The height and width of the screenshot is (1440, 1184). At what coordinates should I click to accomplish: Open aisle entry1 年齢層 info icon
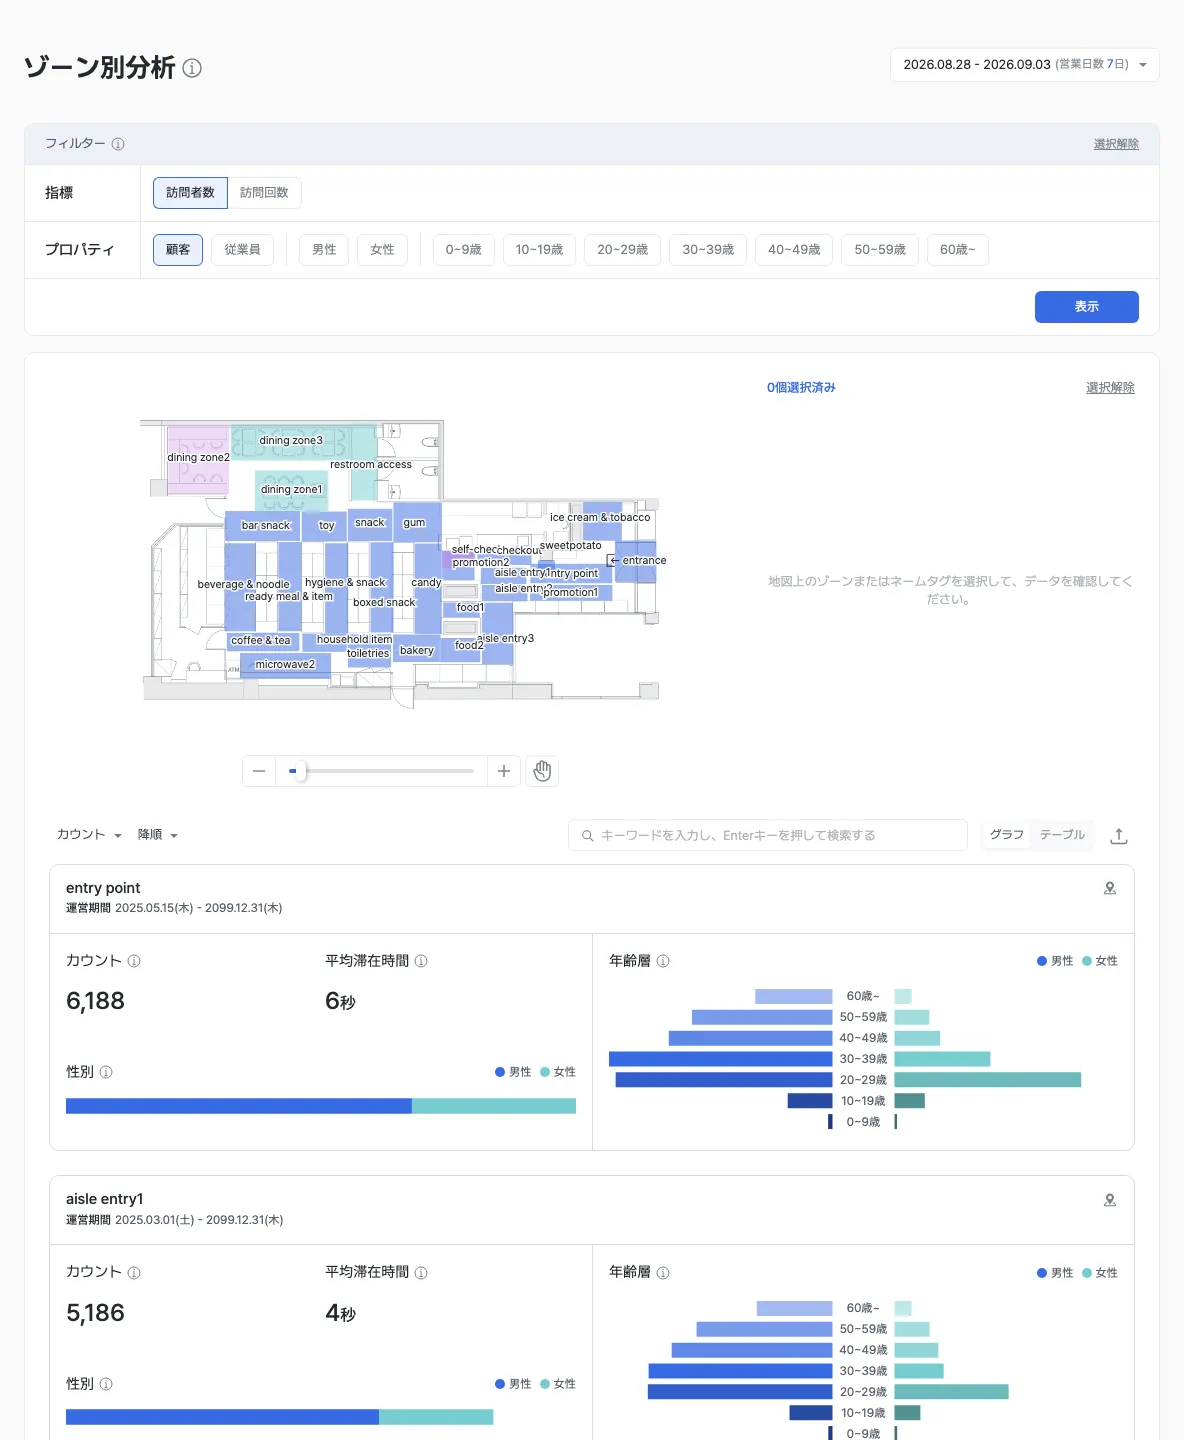click(663, 1273)
